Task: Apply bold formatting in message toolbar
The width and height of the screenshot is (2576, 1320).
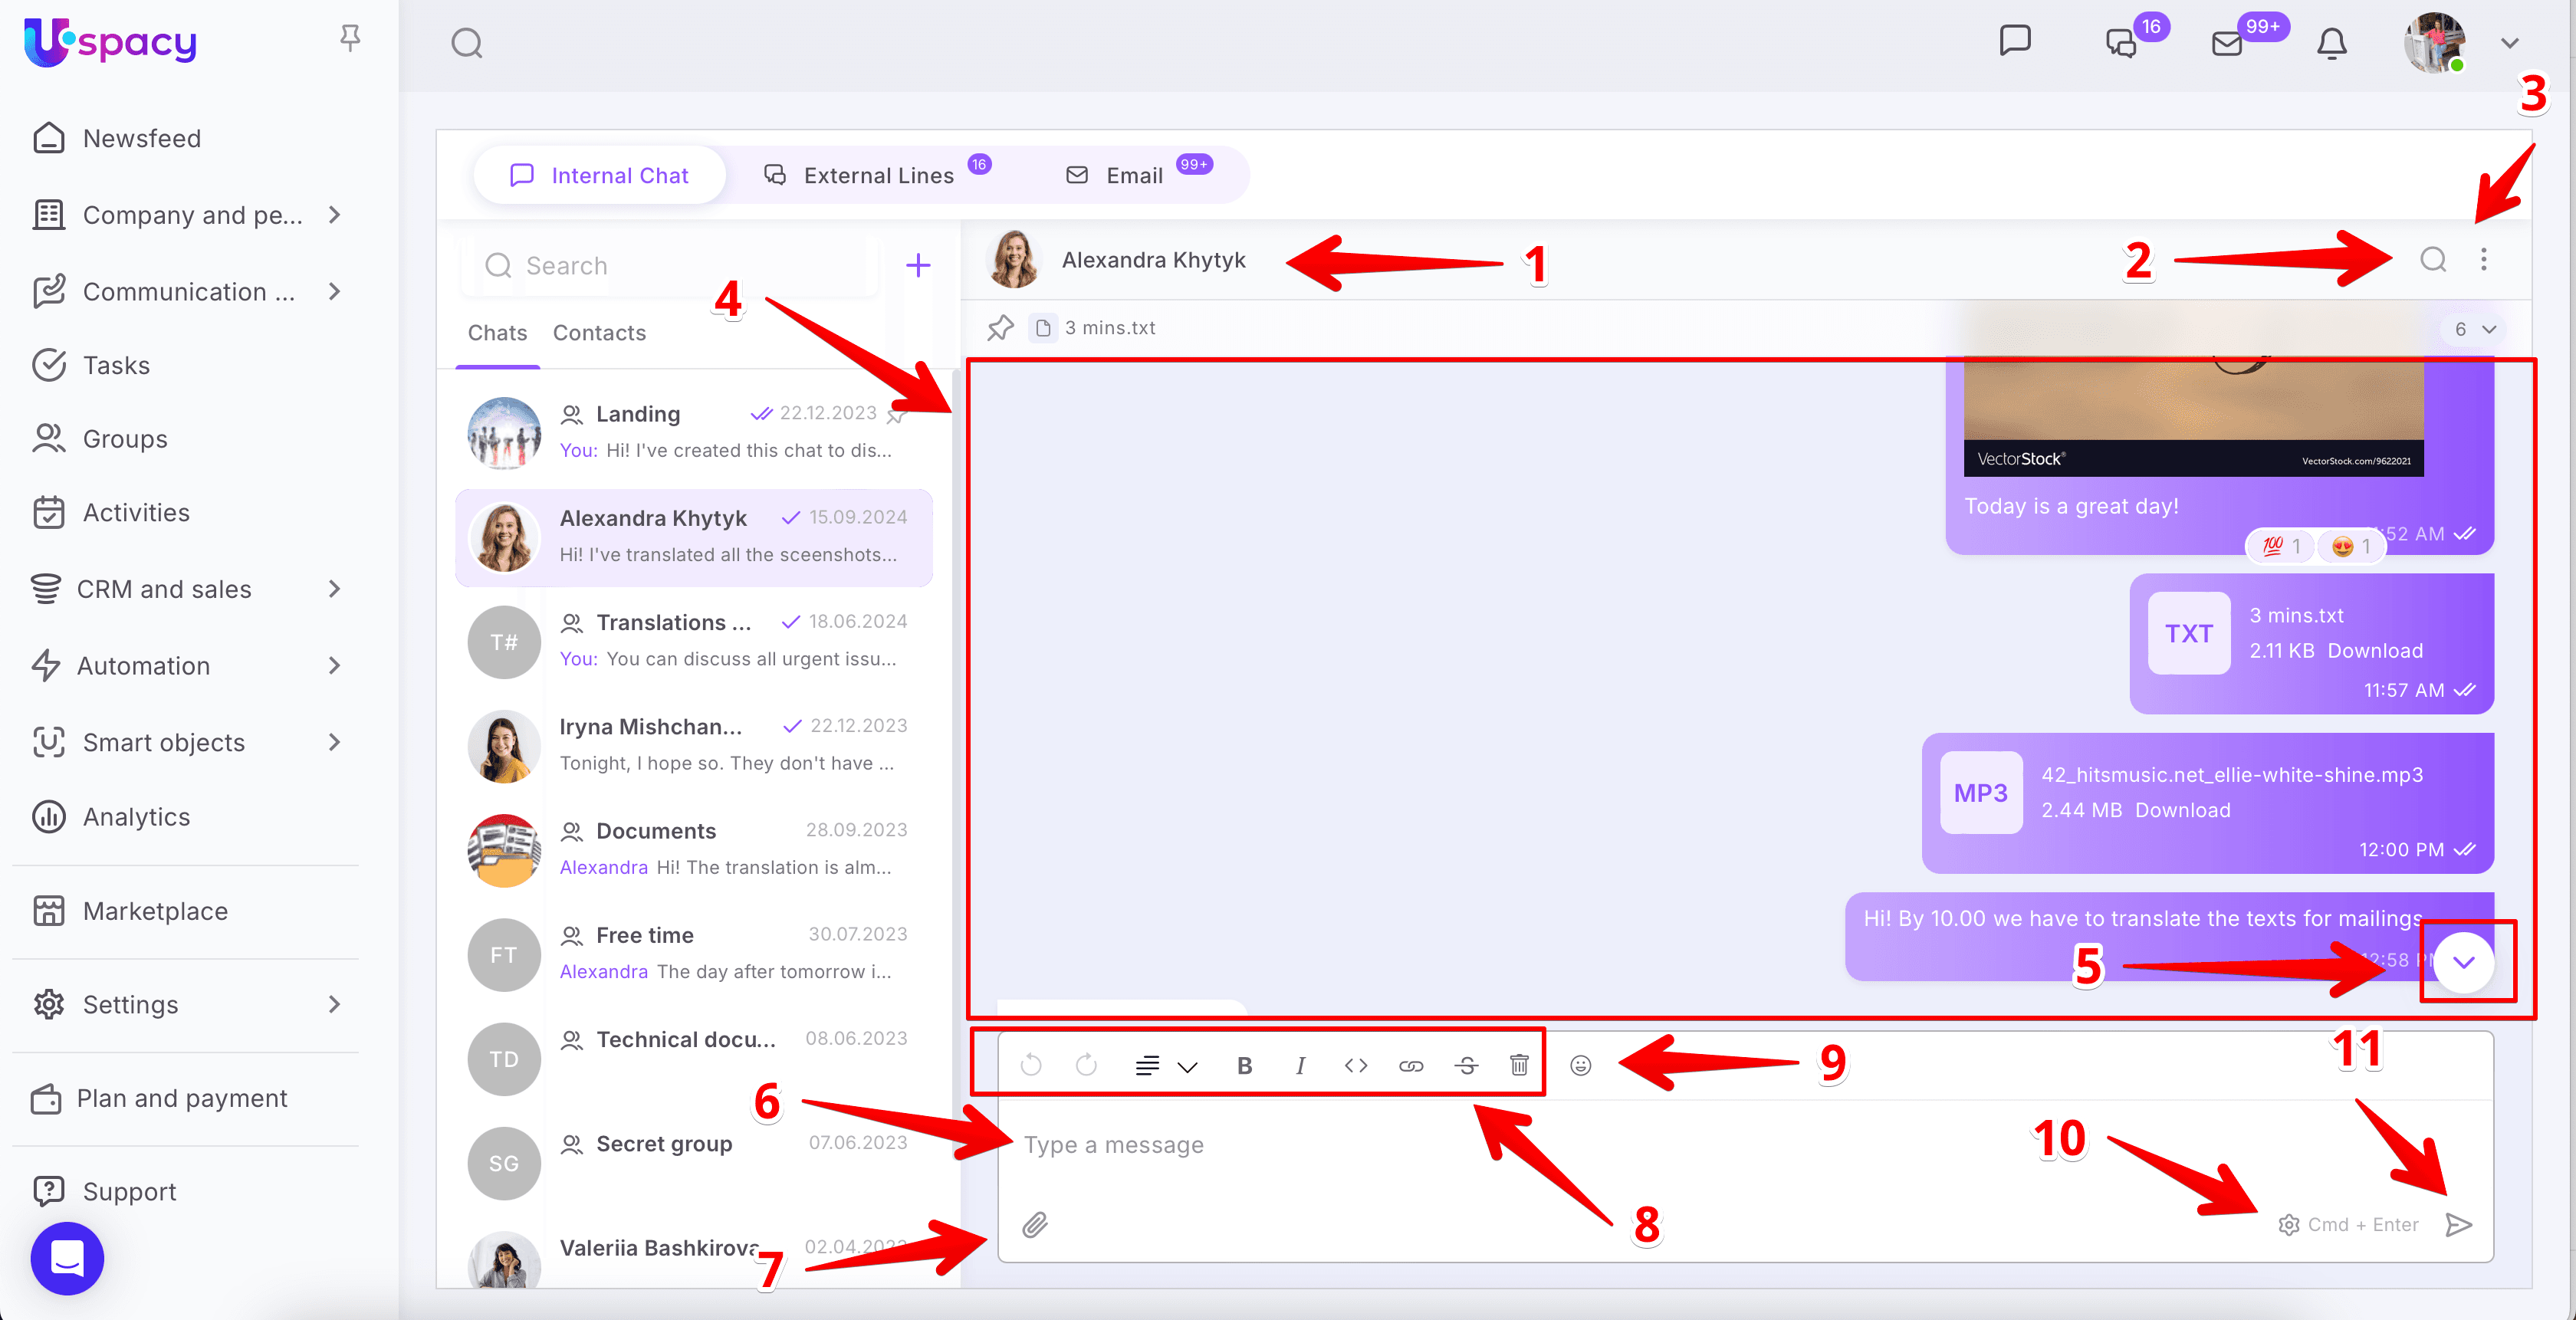Action: (1244, 1065)
